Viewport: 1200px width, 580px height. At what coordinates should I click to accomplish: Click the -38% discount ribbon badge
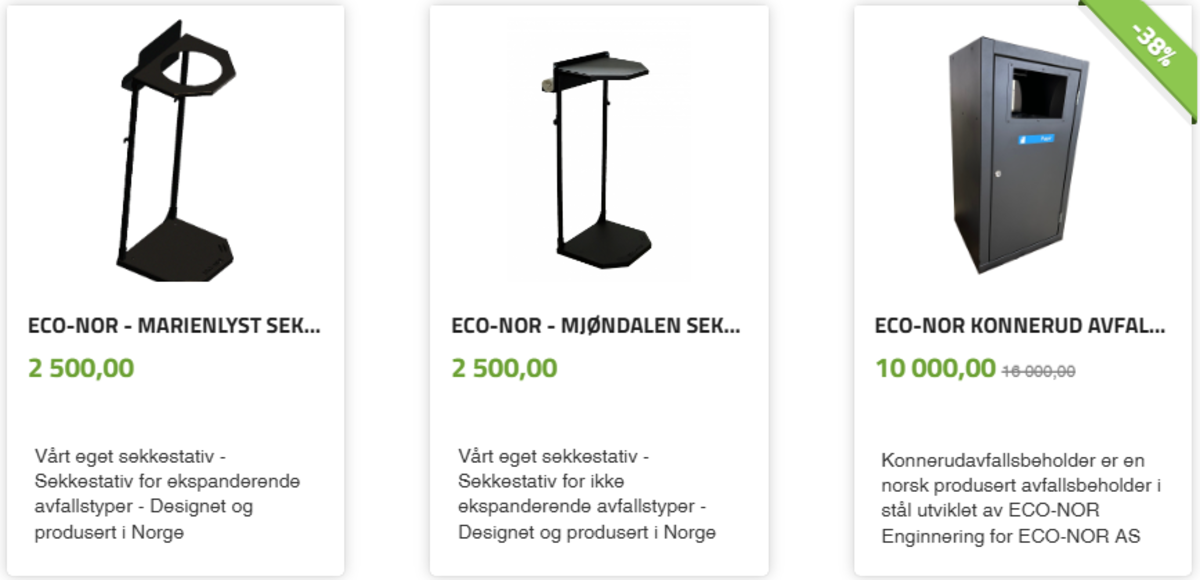click(1152, 42)
